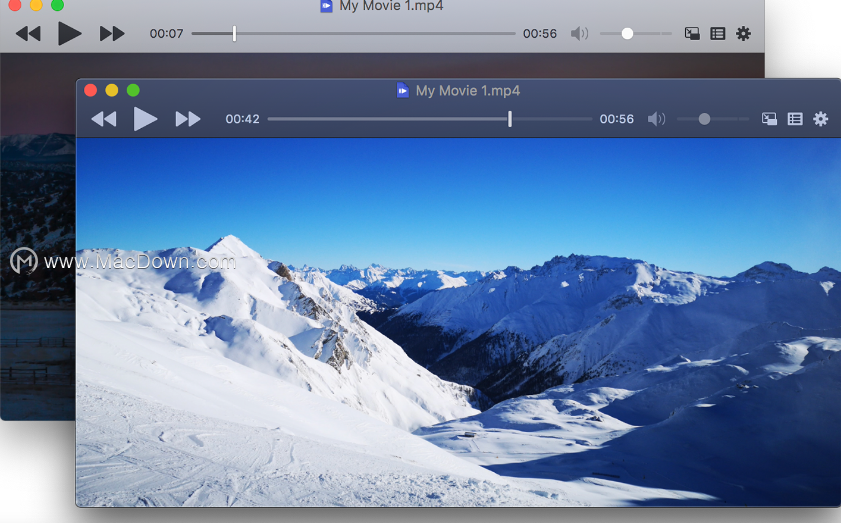
Task: Rewind the front window's video
Action: click(104, 119)
